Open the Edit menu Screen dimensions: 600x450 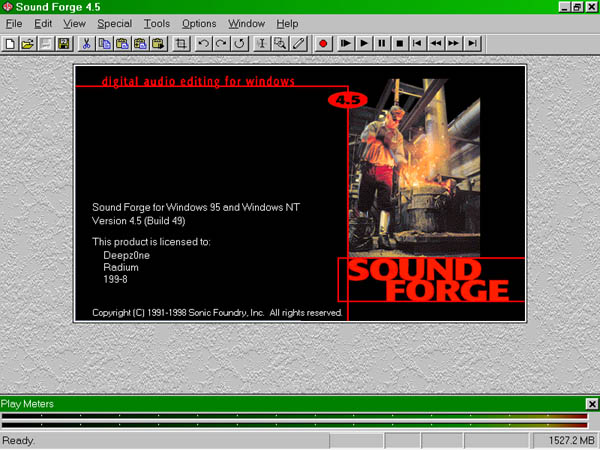coord(43,24)
